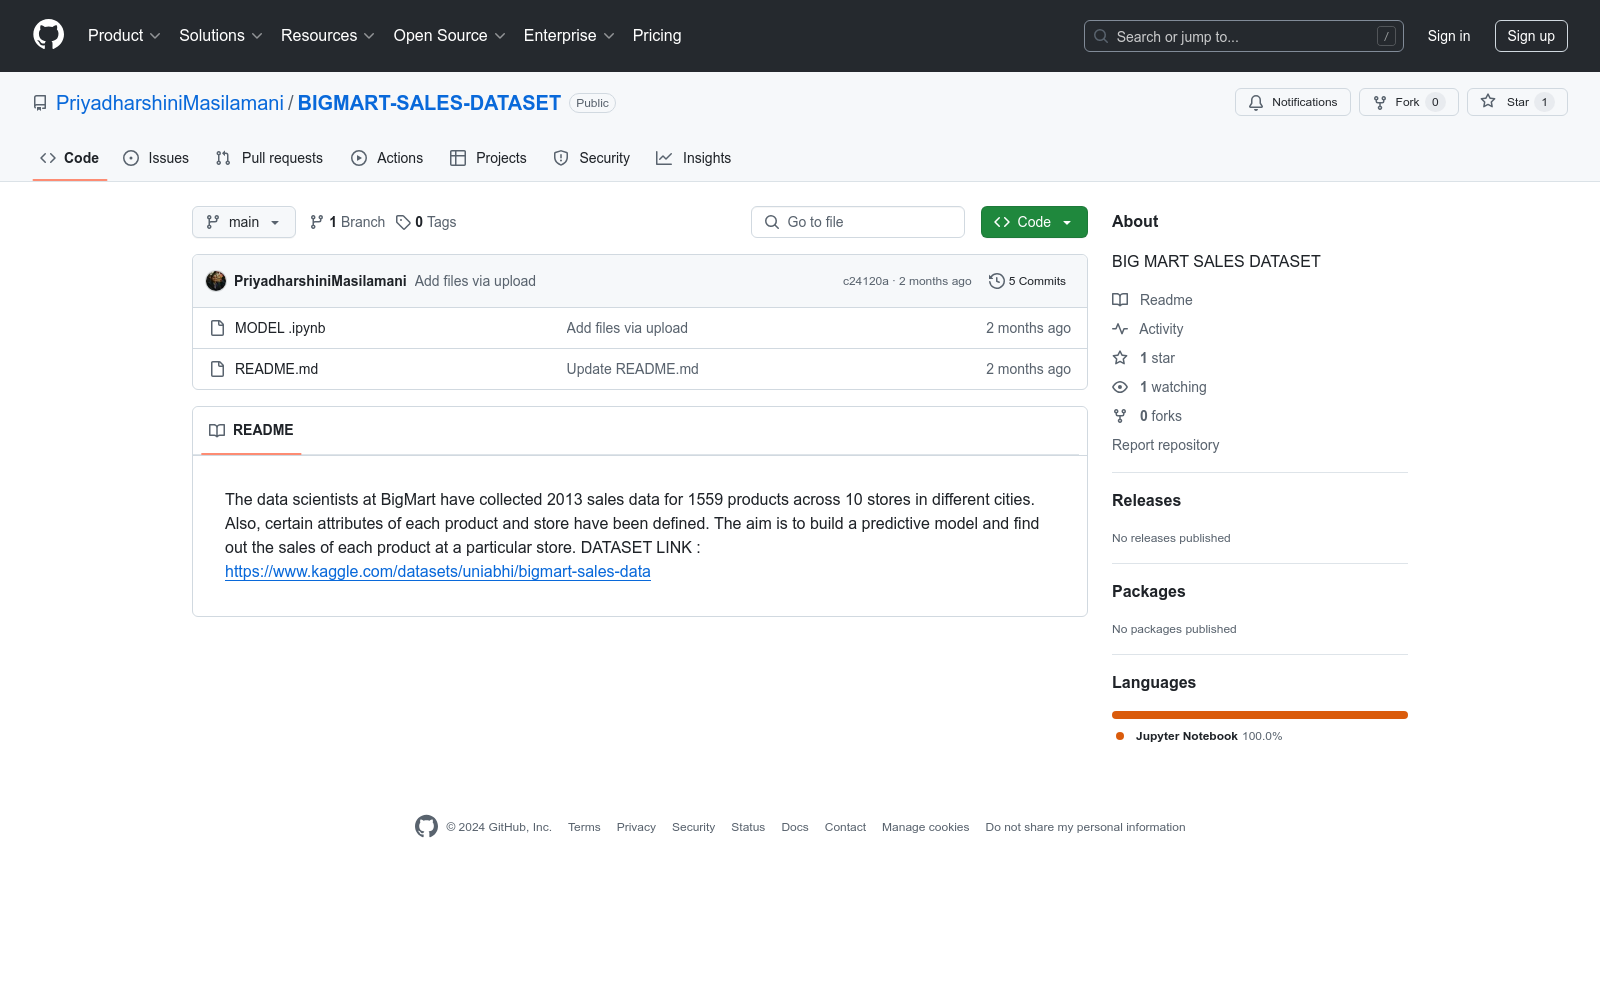Expand the Open Source menu
The image size is (1600, 1000).
[x=450, y=36]
